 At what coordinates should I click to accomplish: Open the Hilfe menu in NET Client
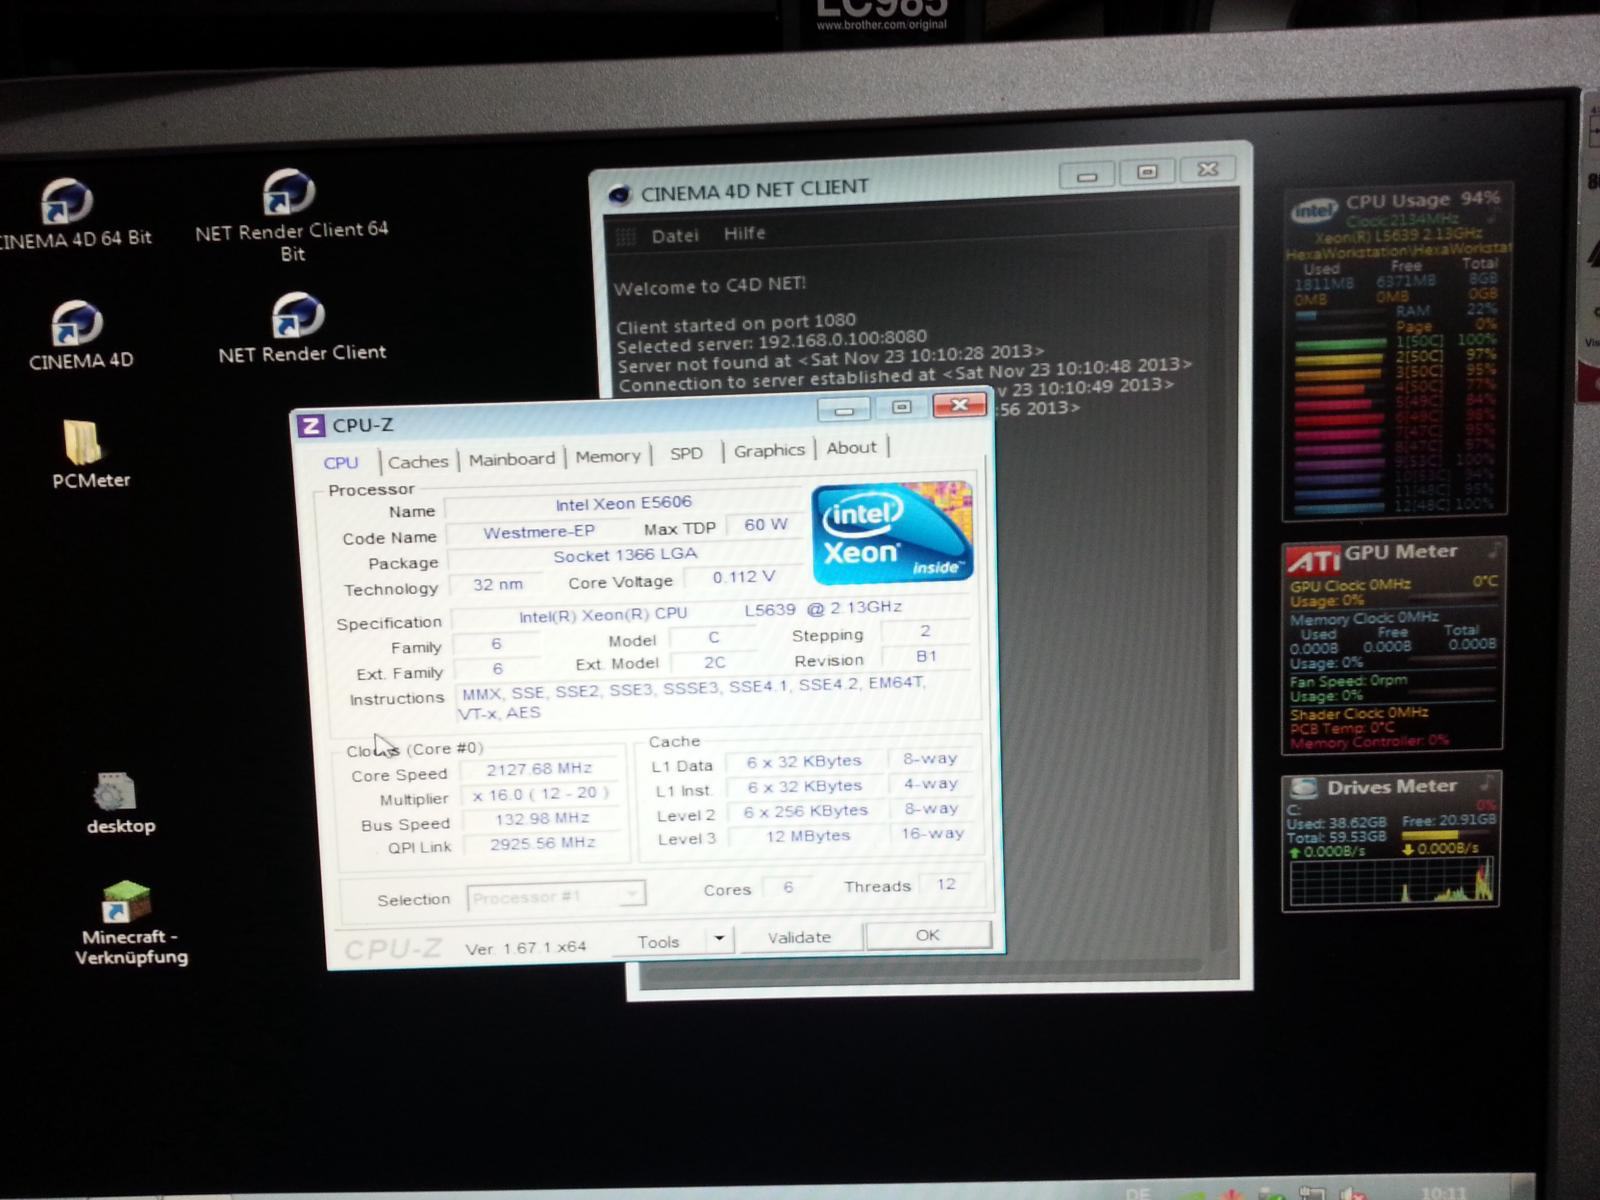(744, 233)
